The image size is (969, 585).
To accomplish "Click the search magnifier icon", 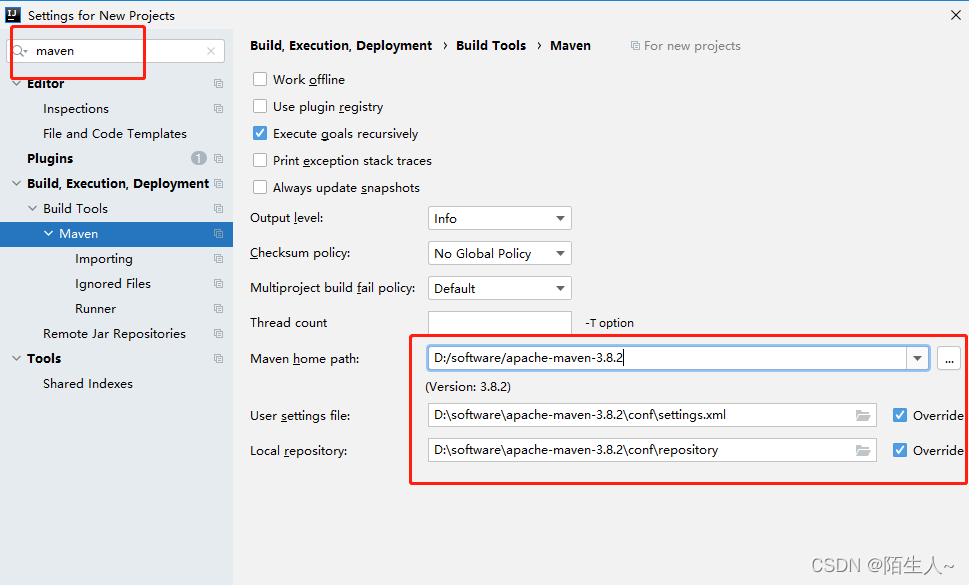I will point(20,51).
